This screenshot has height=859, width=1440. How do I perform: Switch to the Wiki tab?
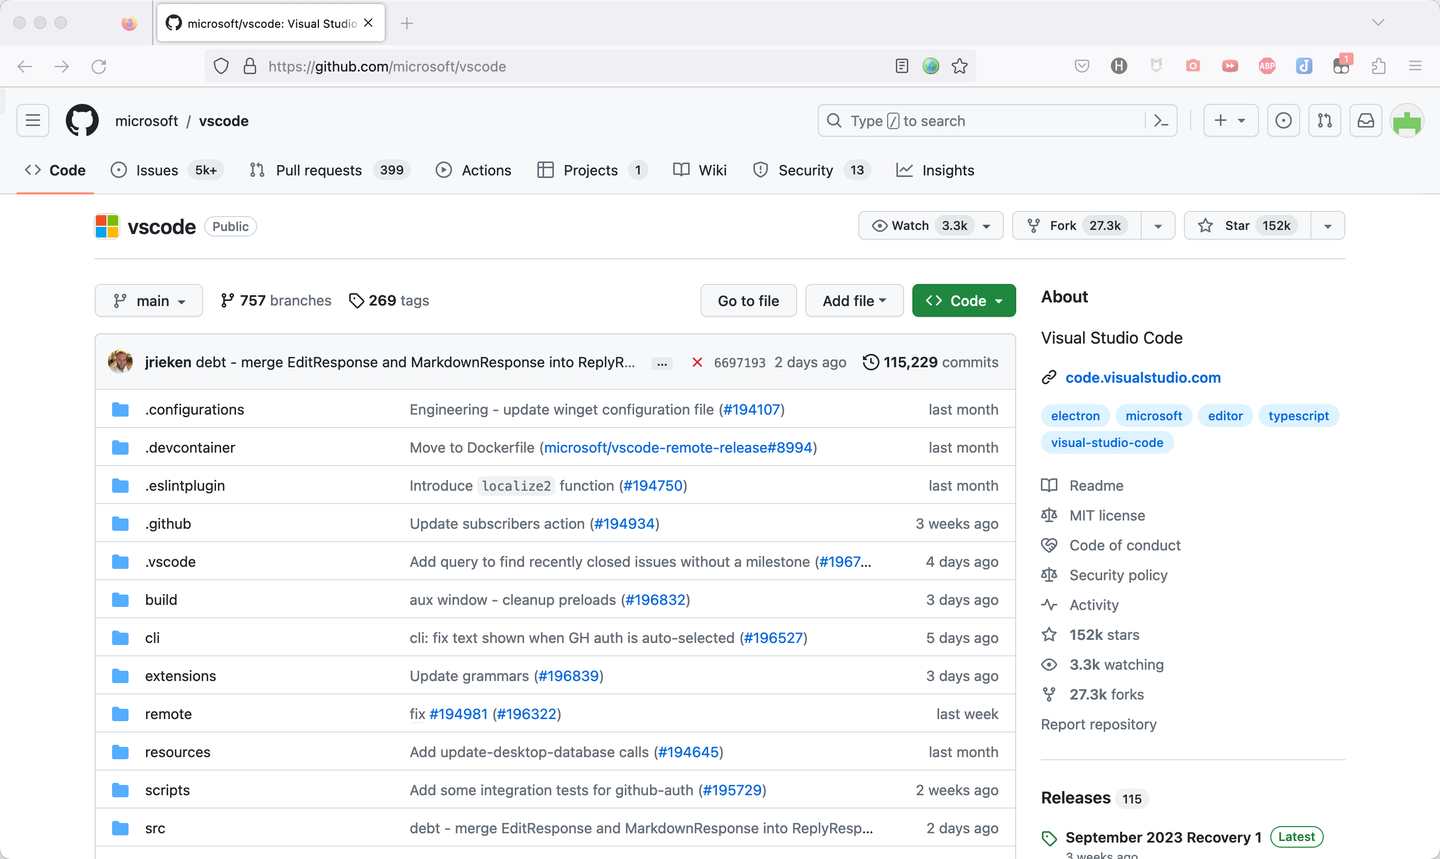pos(700,170)
